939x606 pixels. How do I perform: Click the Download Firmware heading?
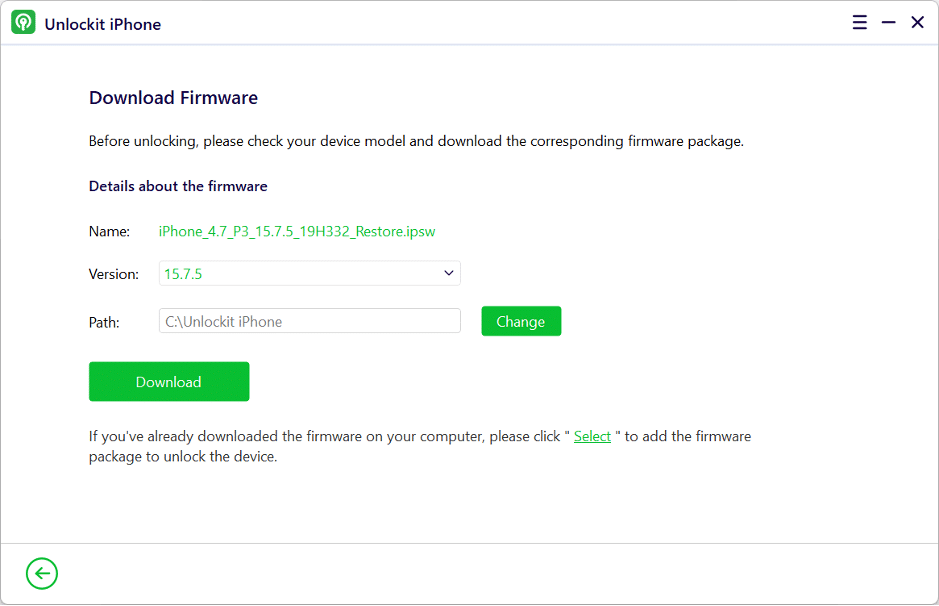(x=173, y=98)
